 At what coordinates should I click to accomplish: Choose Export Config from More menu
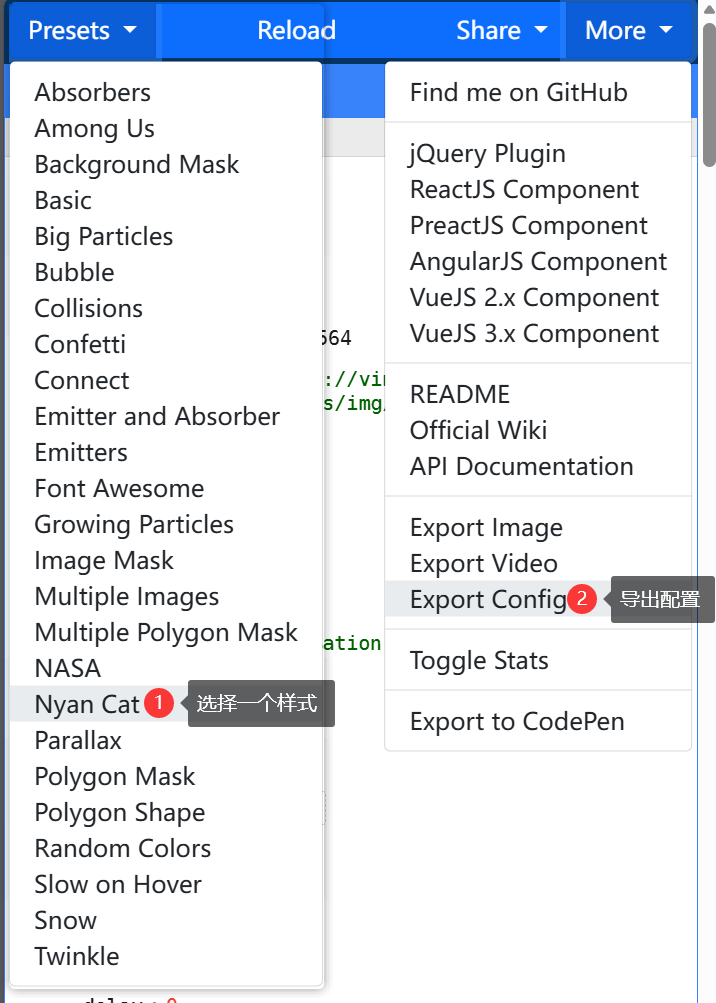pos(488,599)
